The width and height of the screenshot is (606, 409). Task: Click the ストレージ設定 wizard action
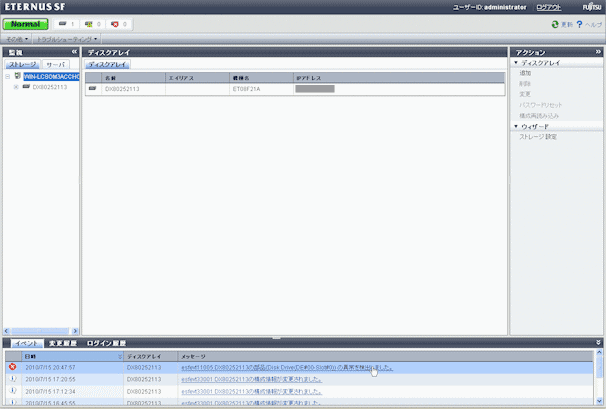pos(538,137)
